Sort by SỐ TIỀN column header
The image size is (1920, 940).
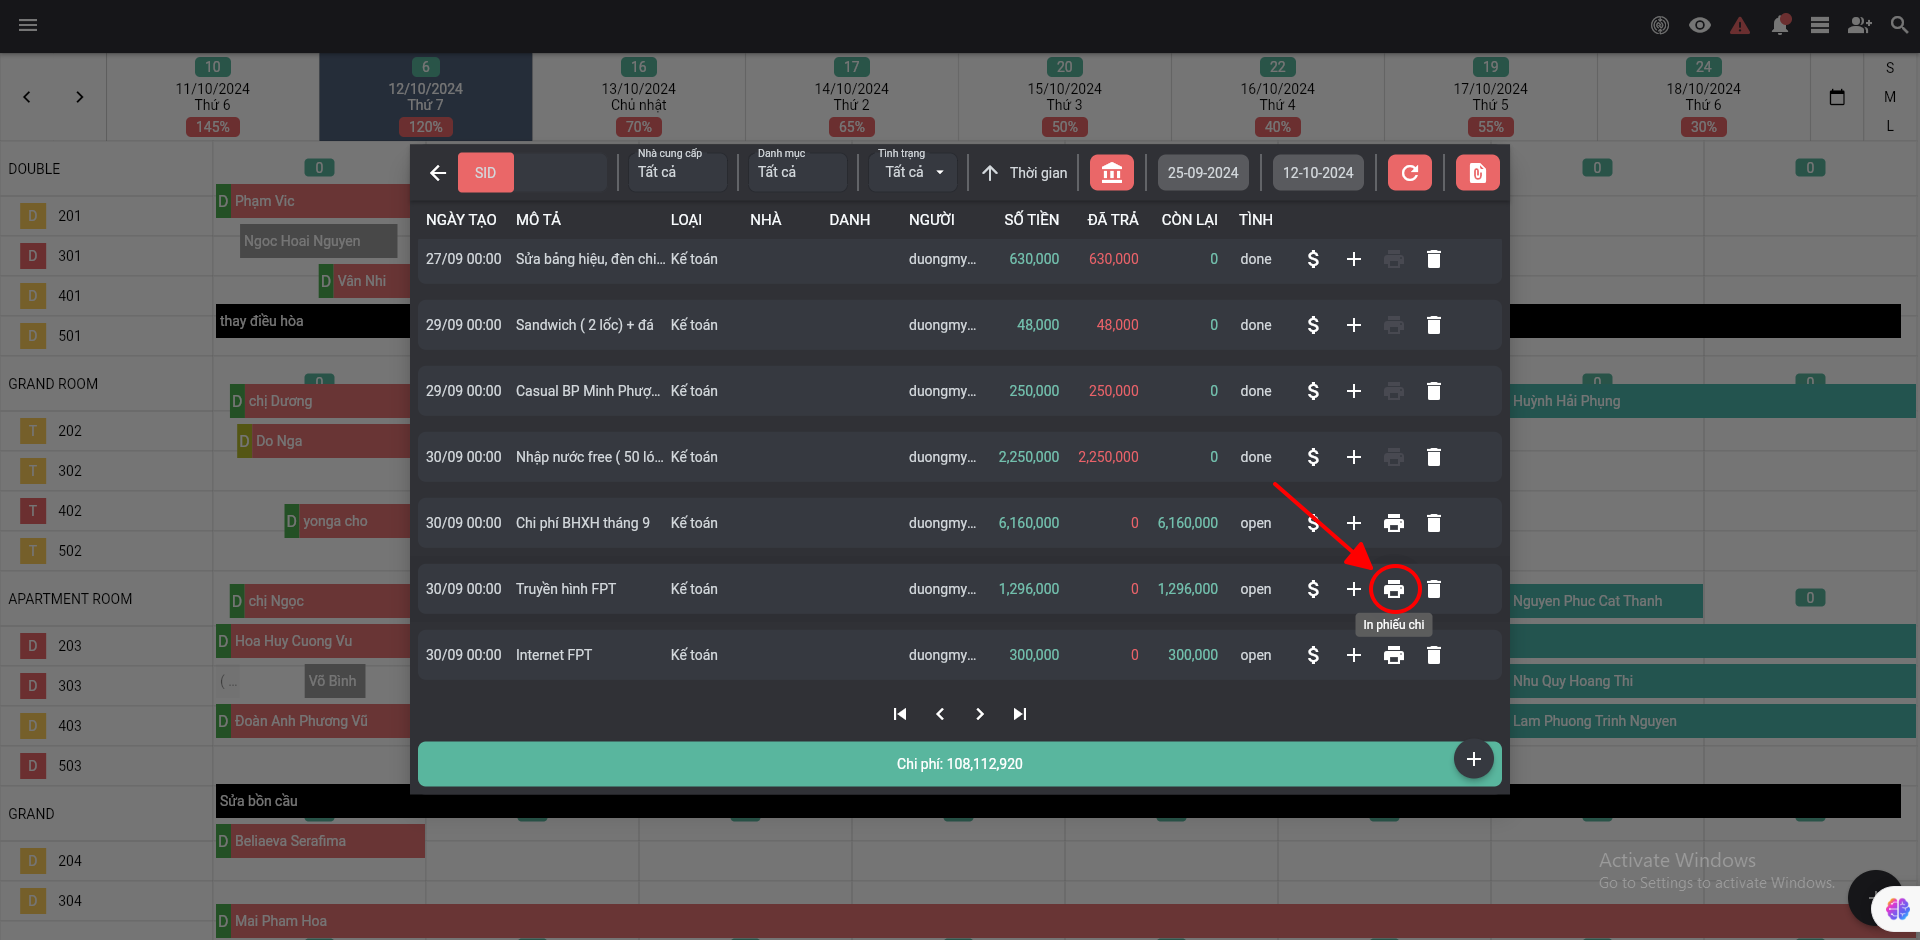[x=1031, y=220]
